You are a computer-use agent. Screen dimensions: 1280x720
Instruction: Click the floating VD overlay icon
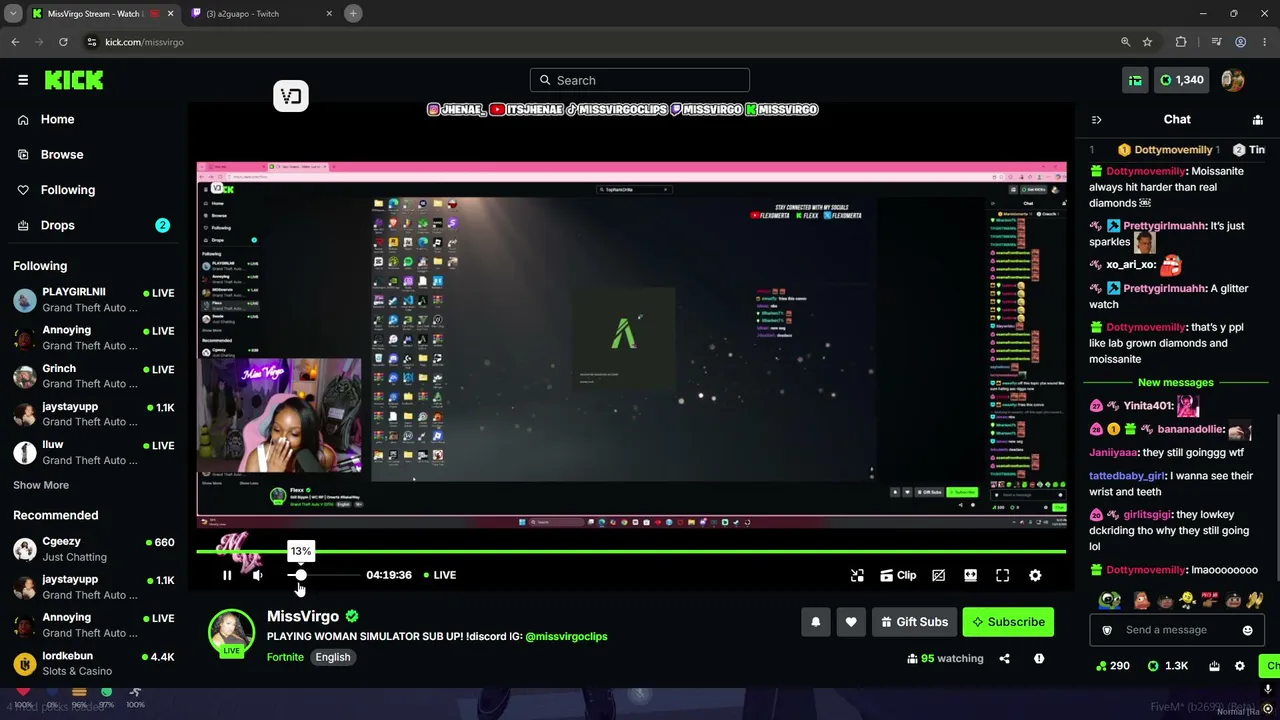[291, 96]
